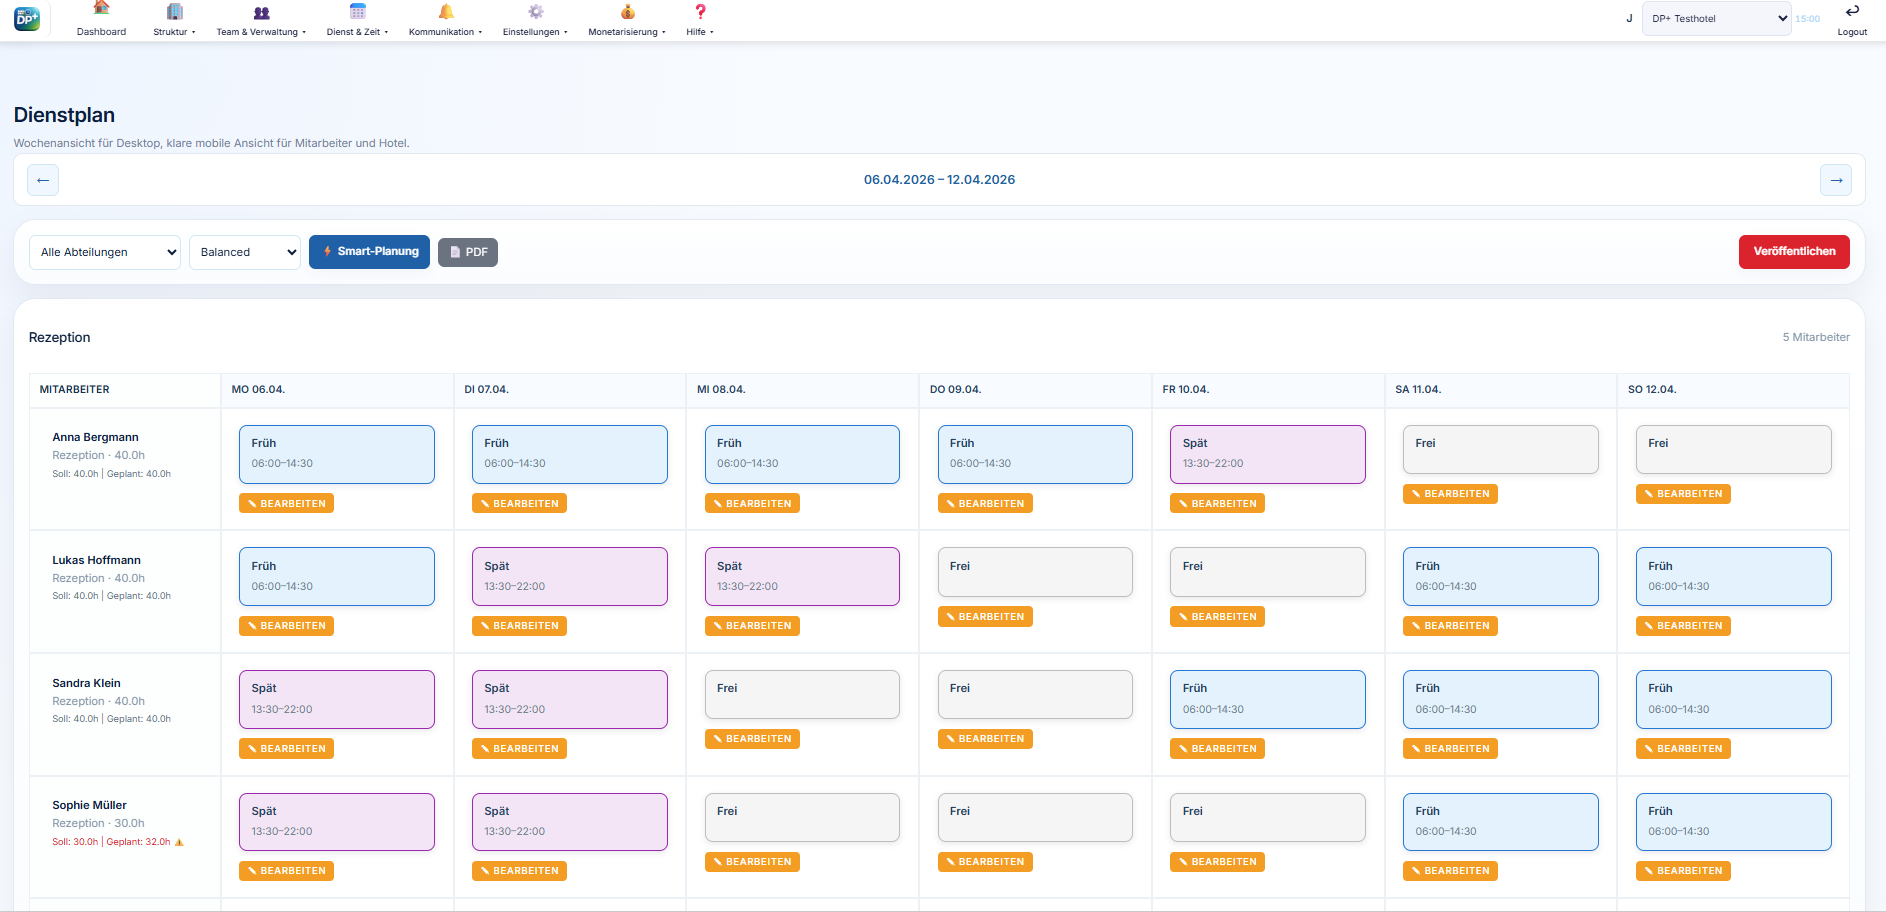
Task: Click the Logout arrow icon
Action: 1852,11
